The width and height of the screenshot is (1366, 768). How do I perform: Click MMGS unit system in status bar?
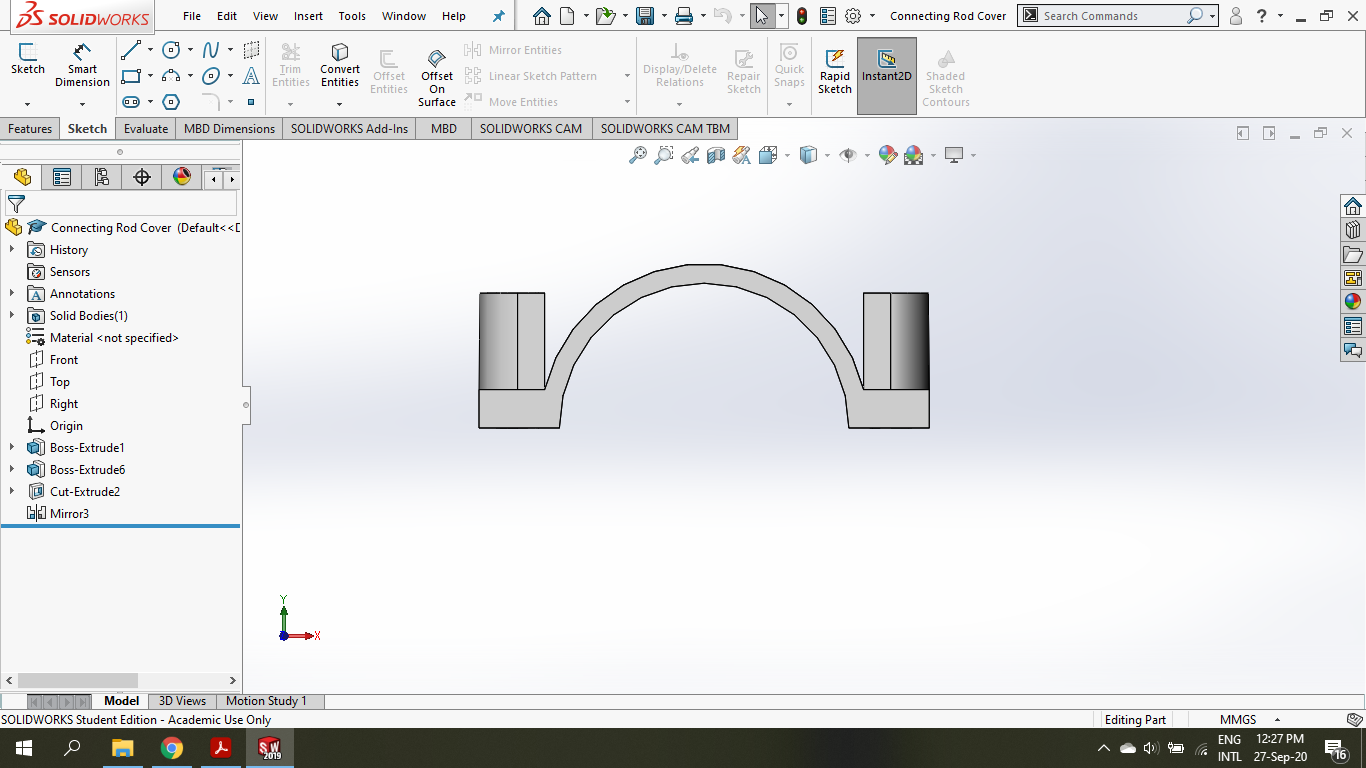tap(1237, 719)
